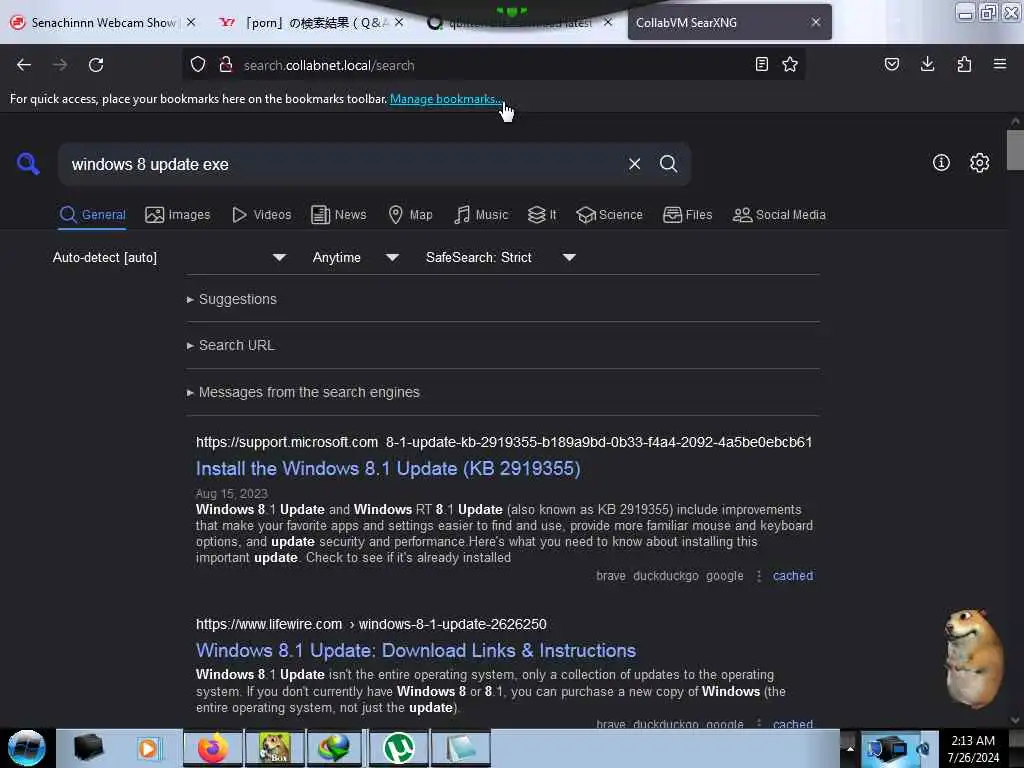
Task: Click the hamster desktop mascot
Action: tap(973, 658)
